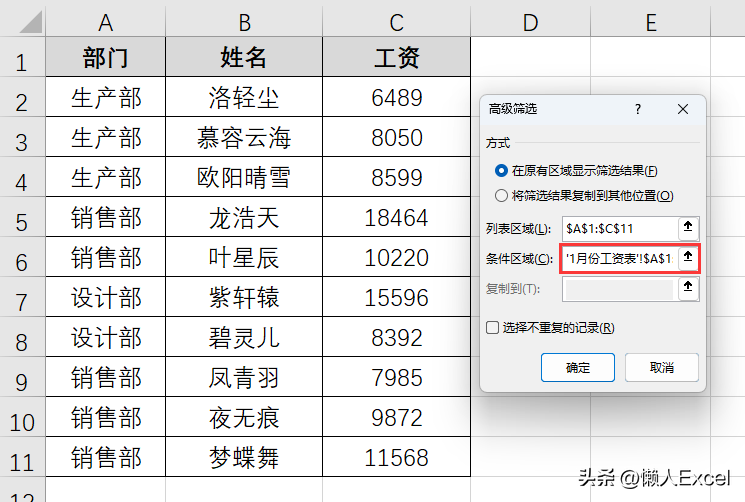Select salary cell 7985

pos(396,377)
